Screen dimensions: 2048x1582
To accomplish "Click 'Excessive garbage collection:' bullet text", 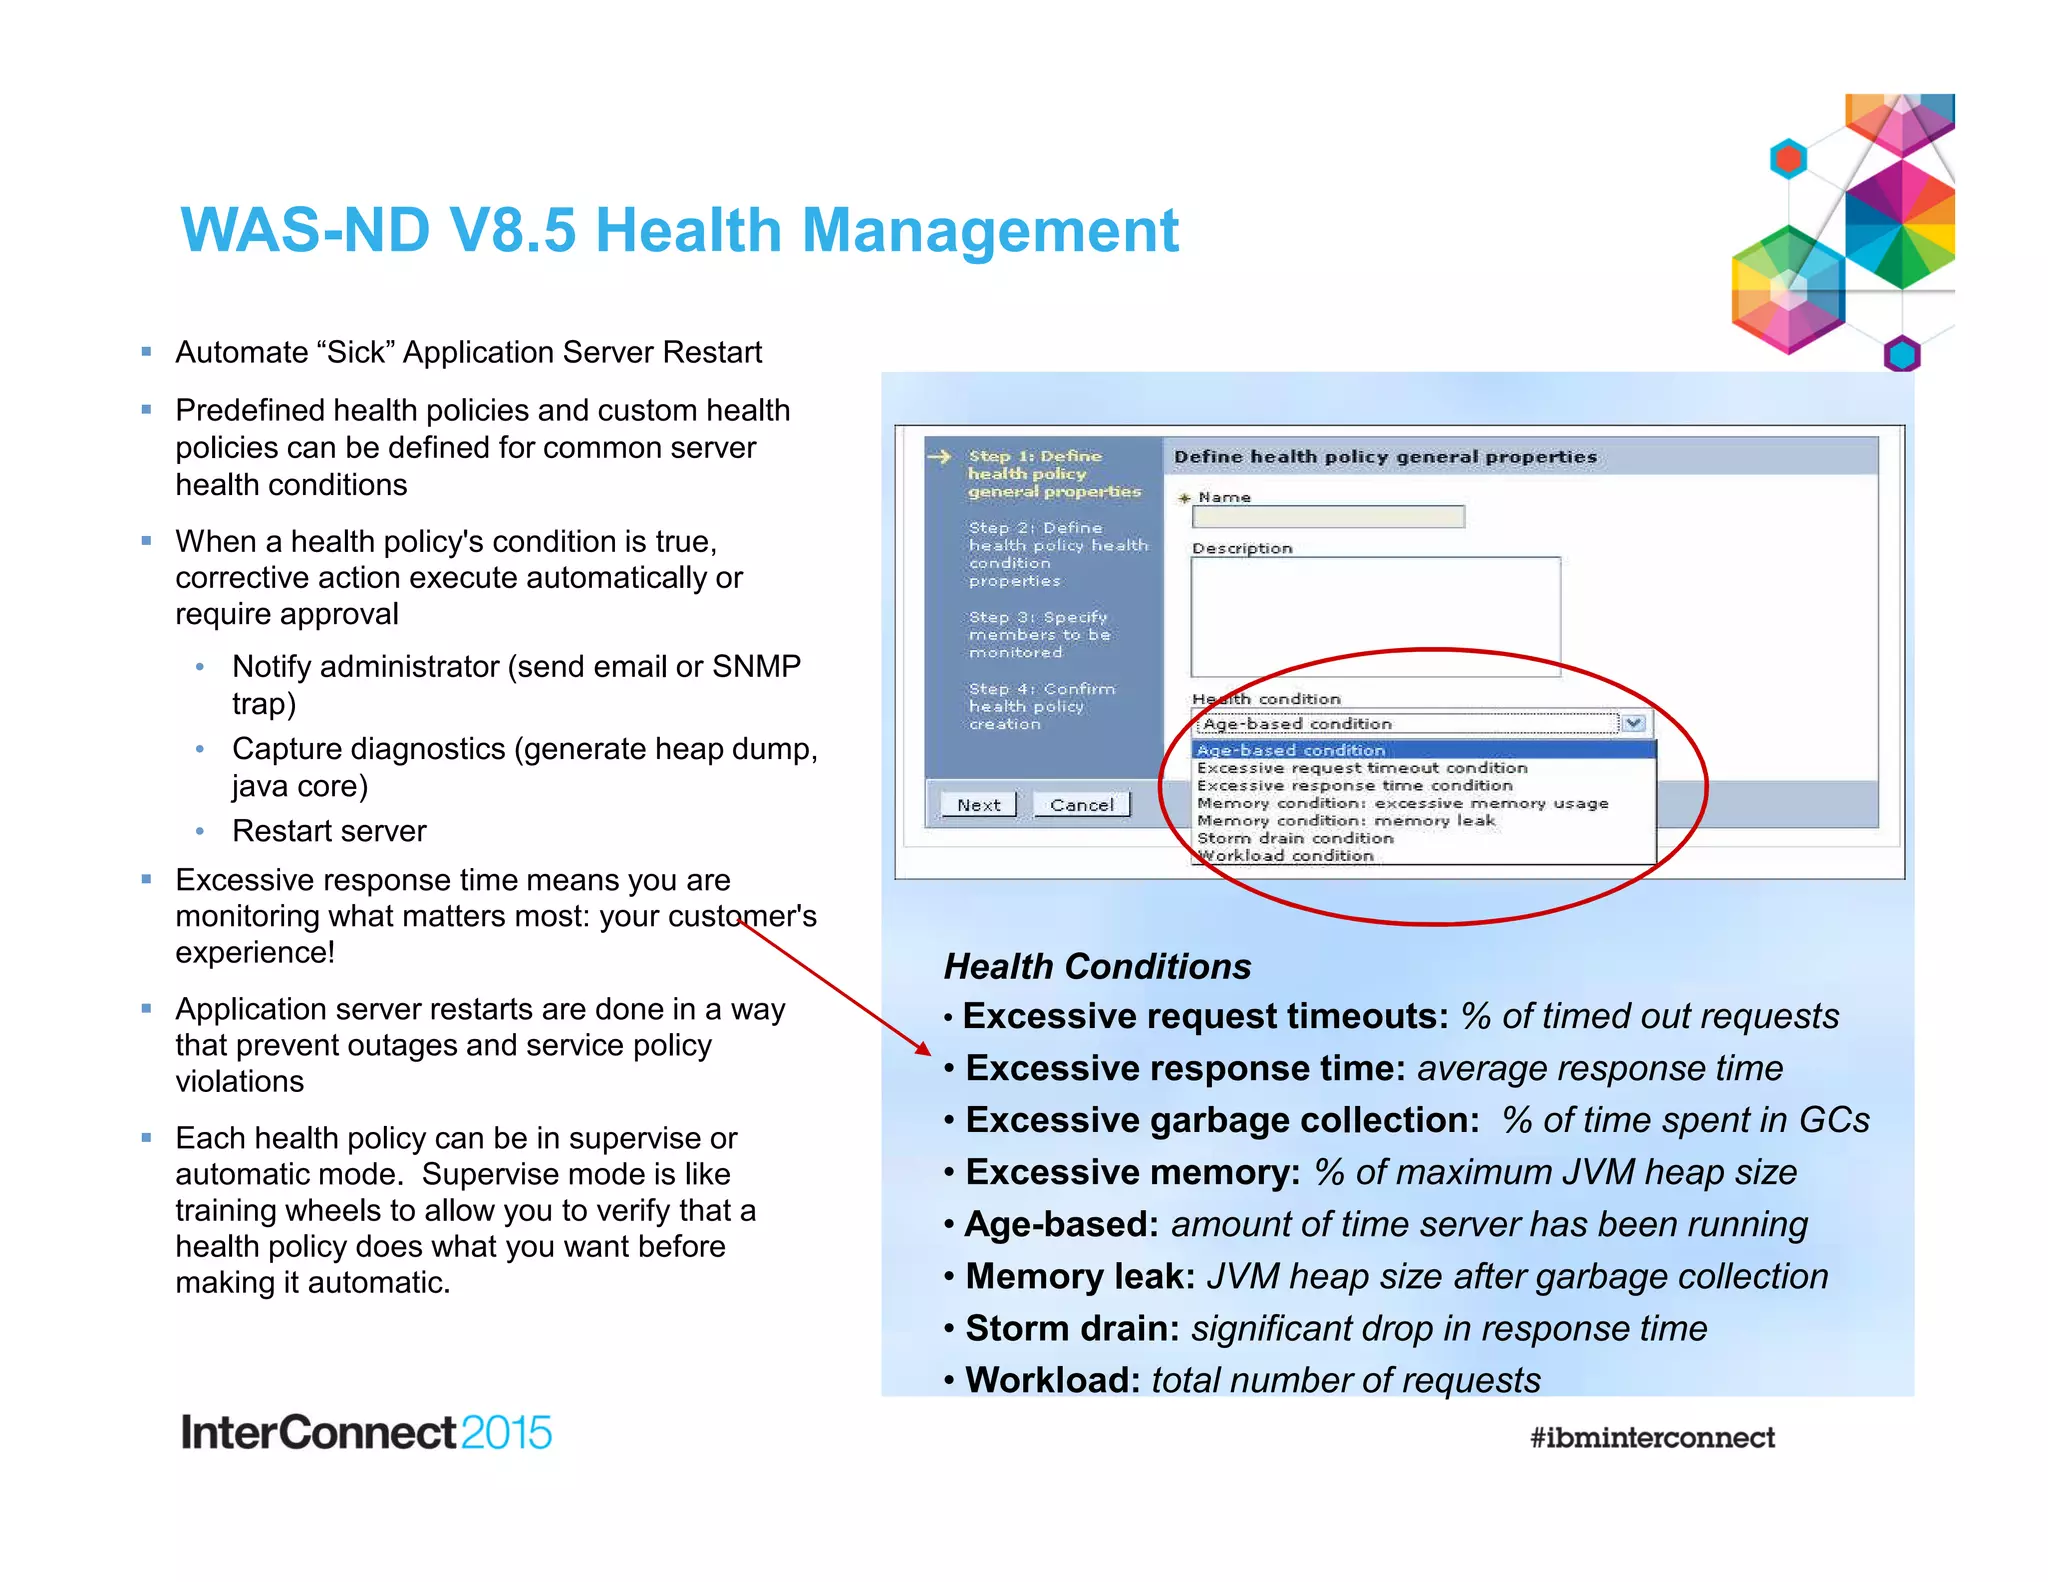I will coord(1222,1120).
